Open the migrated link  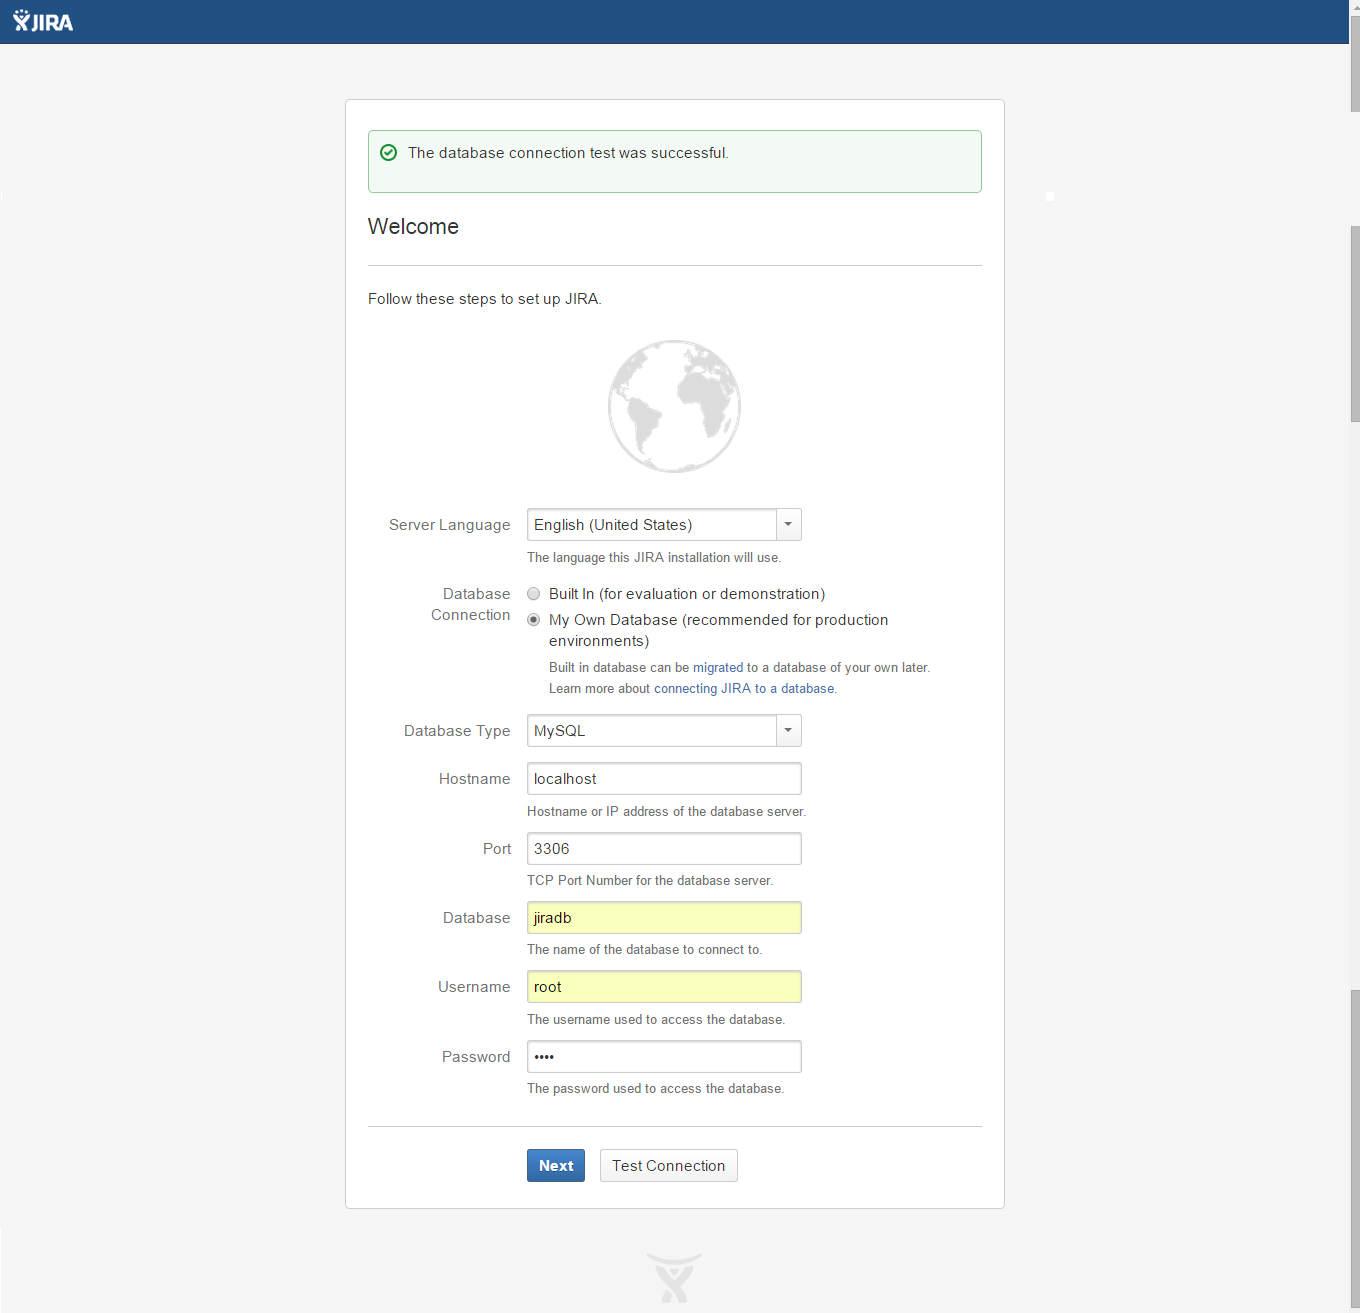point(718,668)
